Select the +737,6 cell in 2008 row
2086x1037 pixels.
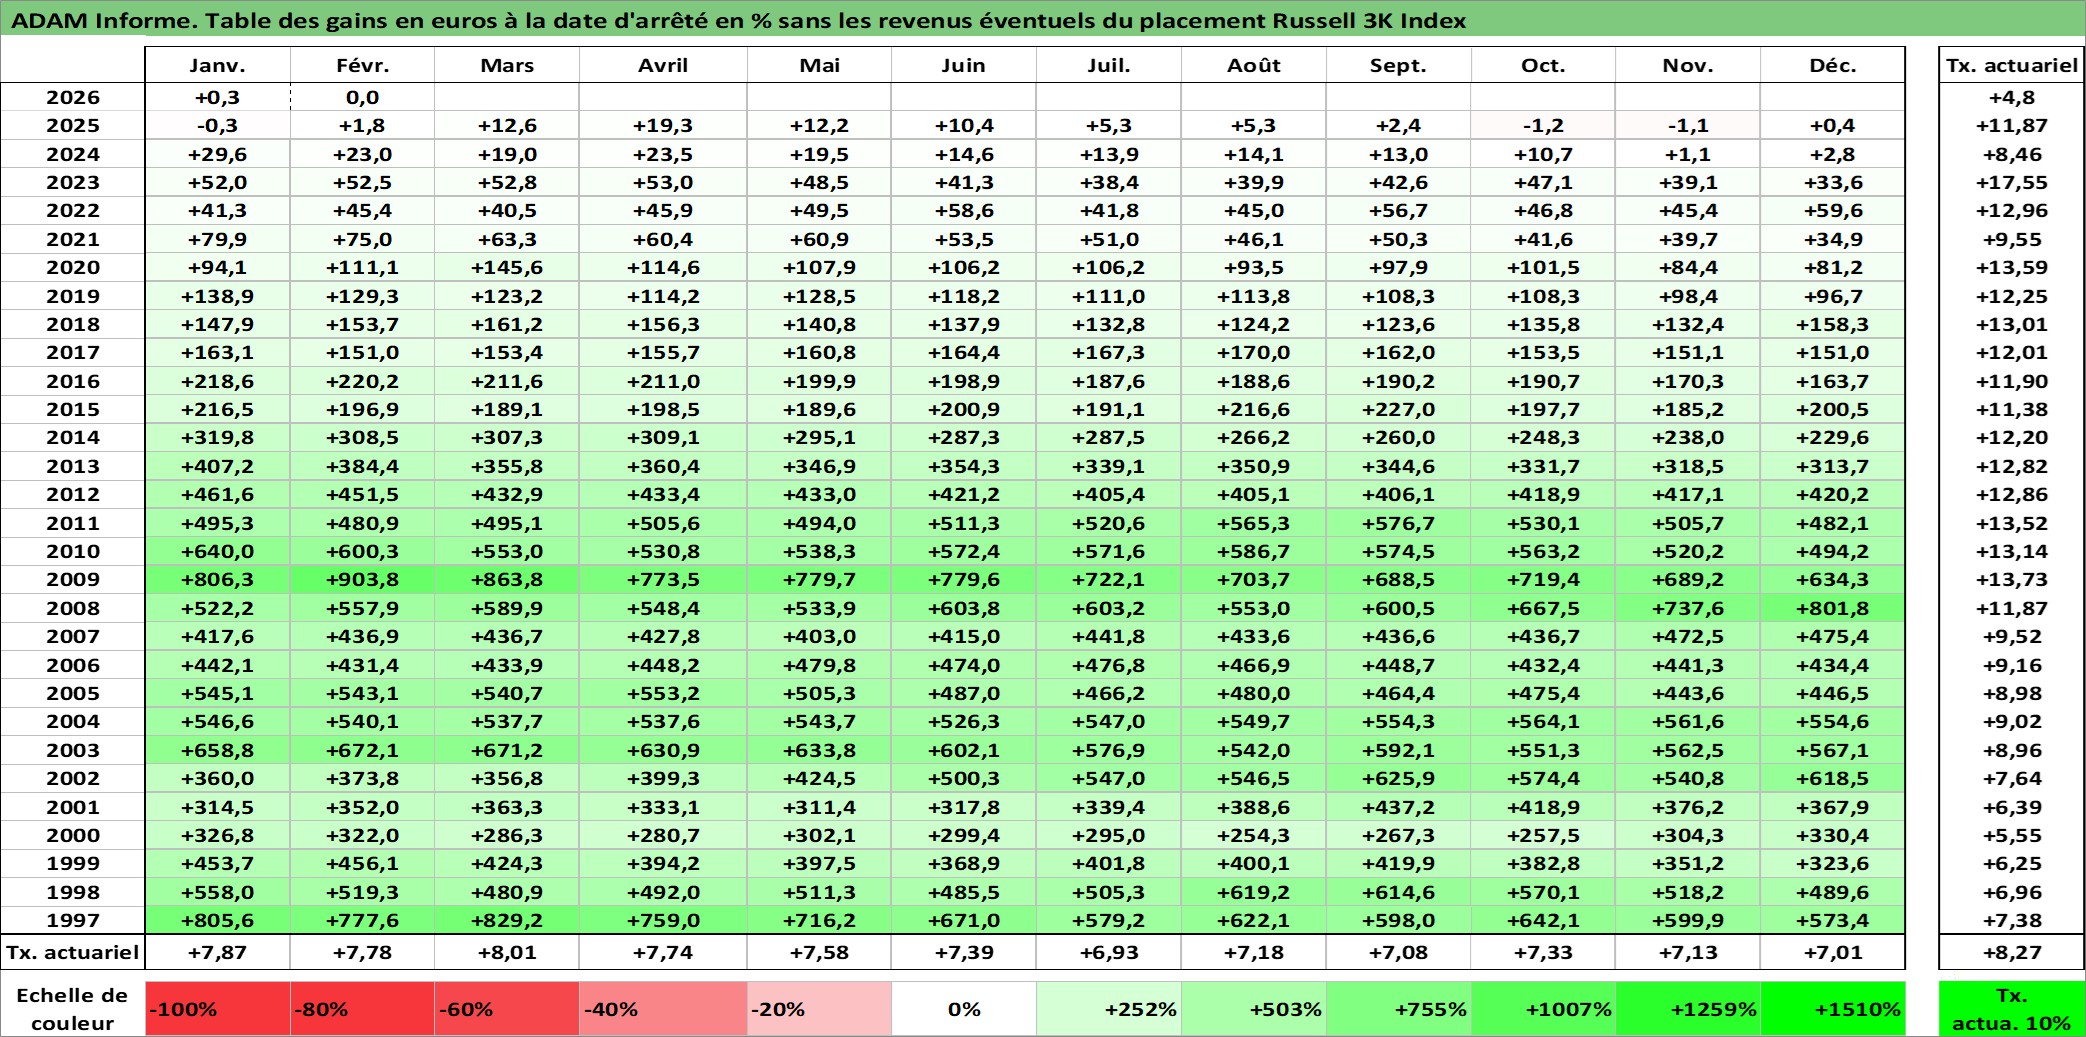tap(1688, 608)
